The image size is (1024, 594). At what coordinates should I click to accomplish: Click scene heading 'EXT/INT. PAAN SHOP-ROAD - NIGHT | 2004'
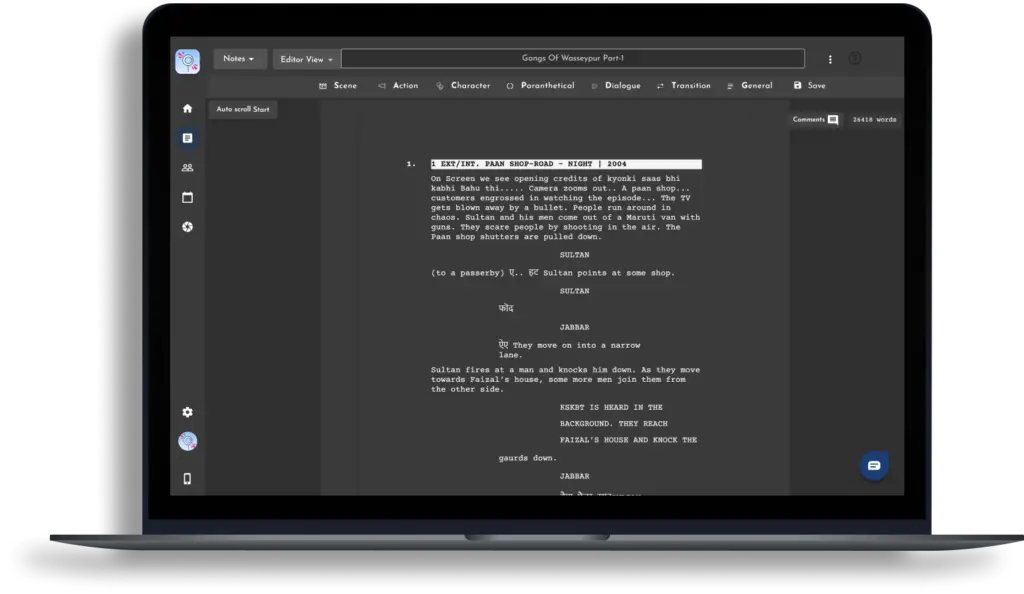(x=566, y=164)
